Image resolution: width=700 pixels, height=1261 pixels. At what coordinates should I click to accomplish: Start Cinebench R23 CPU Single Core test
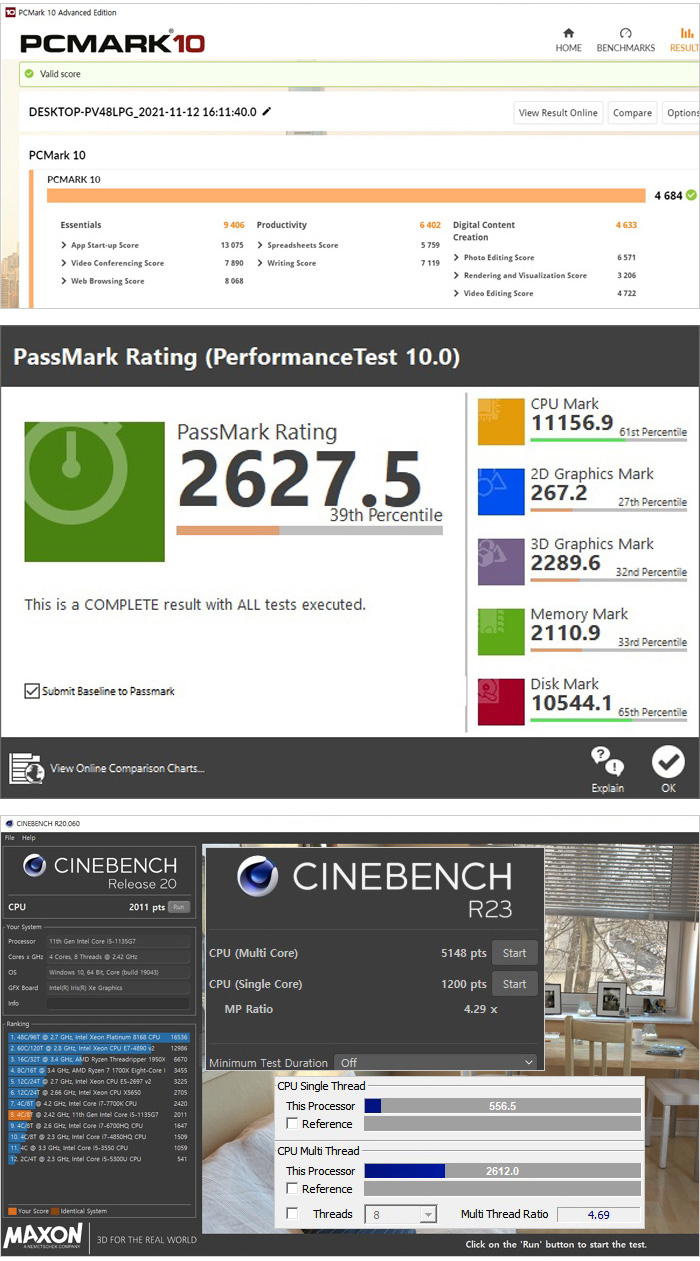coord(515,984)
